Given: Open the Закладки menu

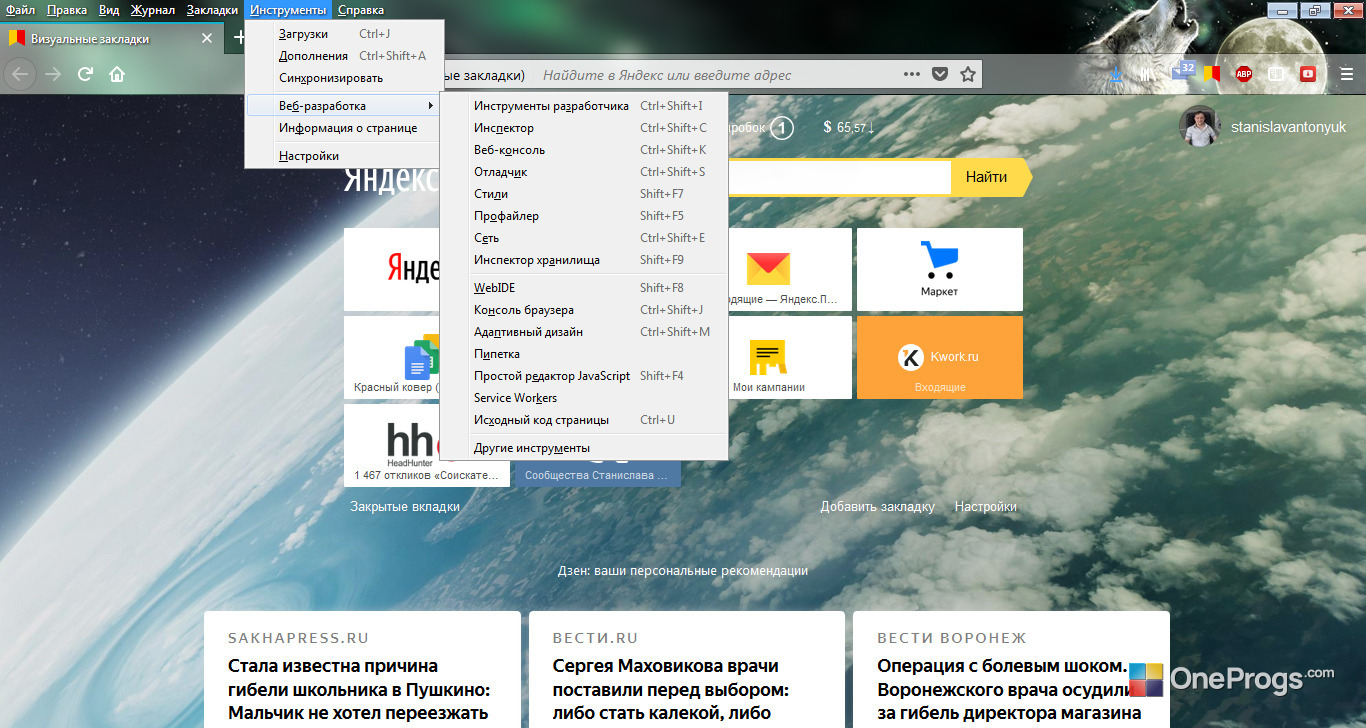Looking at the screenshot, I should (x=212, y=10).
